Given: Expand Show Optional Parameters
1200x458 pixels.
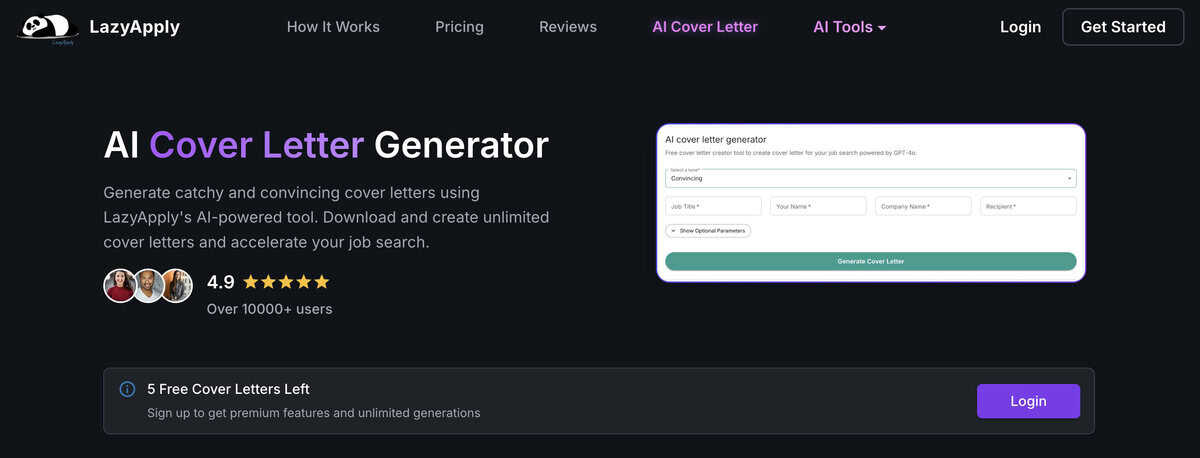Looking at the screenshot, I should point(708,230).
